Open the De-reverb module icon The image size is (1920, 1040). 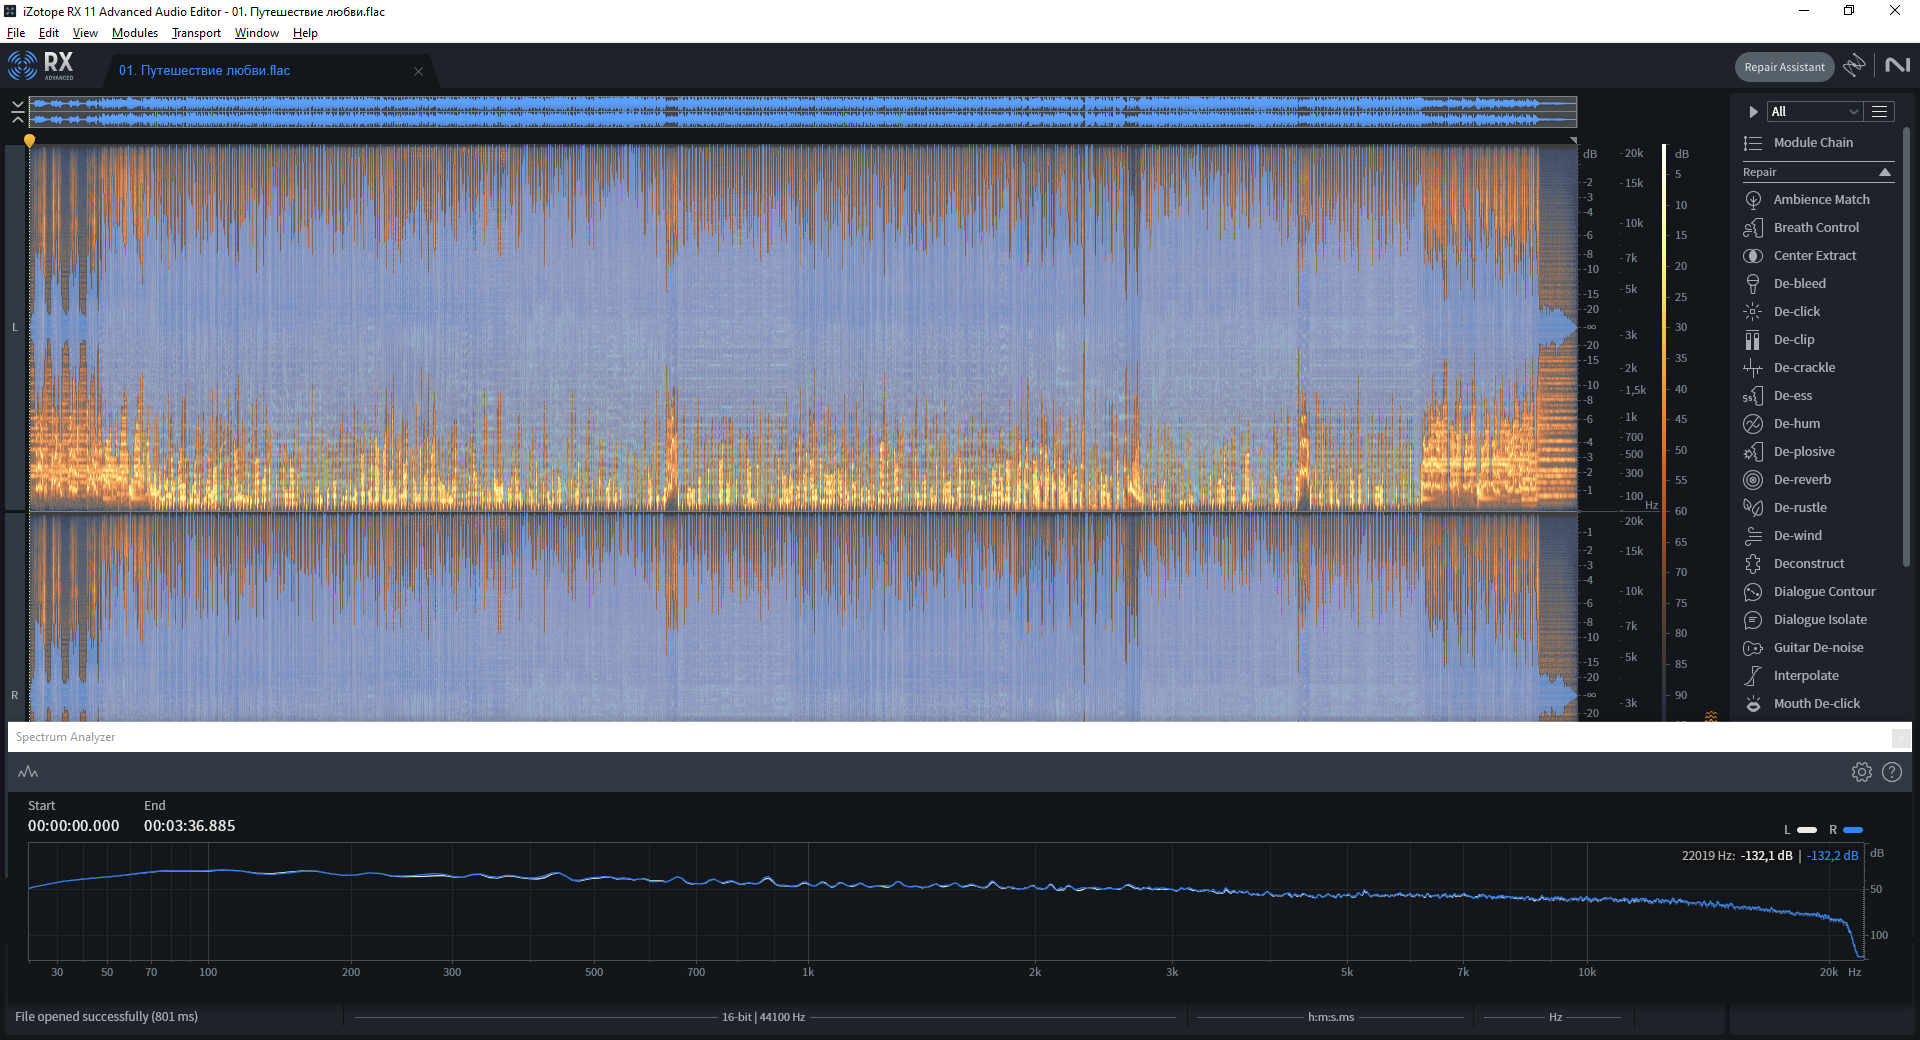pyautogui.click(x=1753, y=480)
